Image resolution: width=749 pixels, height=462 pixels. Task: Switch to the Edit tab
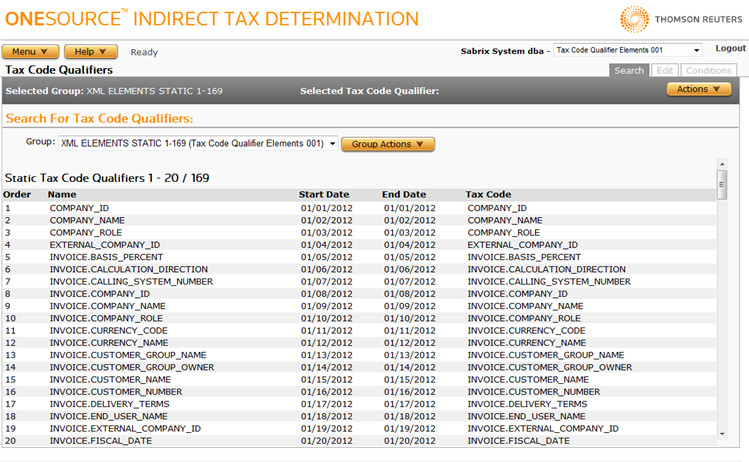664,71
